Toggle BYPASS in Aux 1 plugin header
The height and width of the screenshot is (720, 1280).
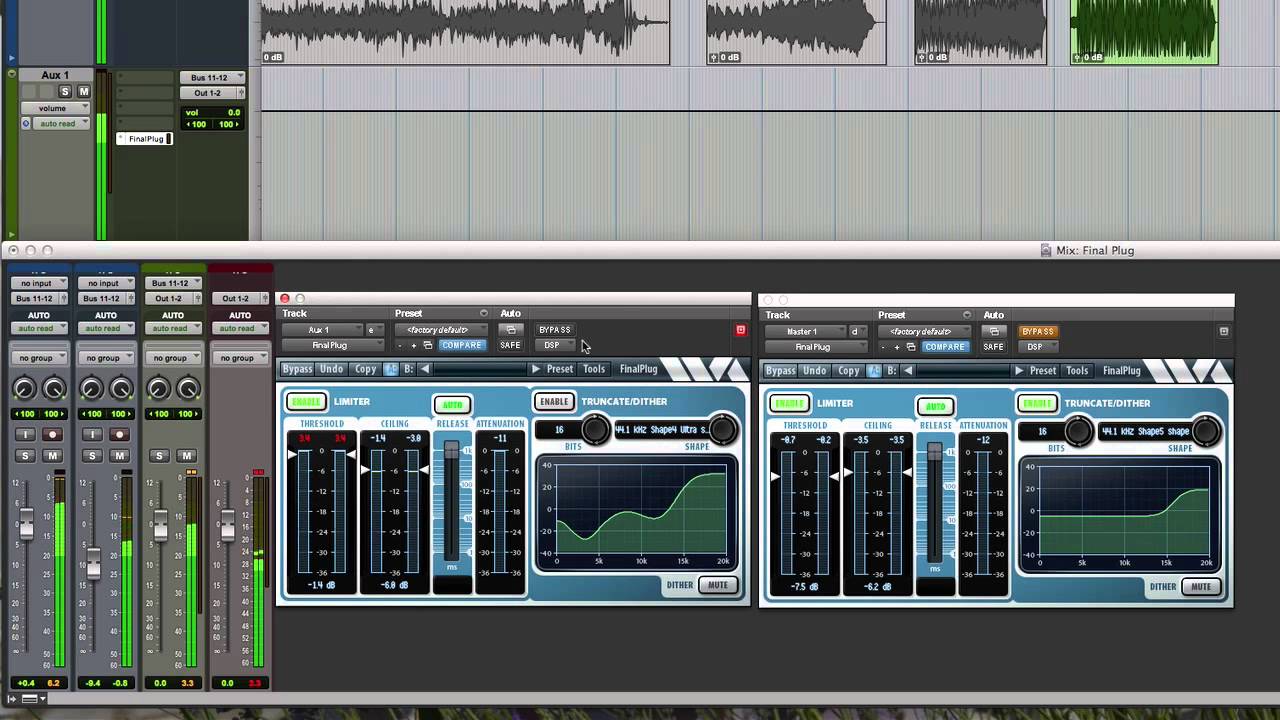tap(554, 330)
